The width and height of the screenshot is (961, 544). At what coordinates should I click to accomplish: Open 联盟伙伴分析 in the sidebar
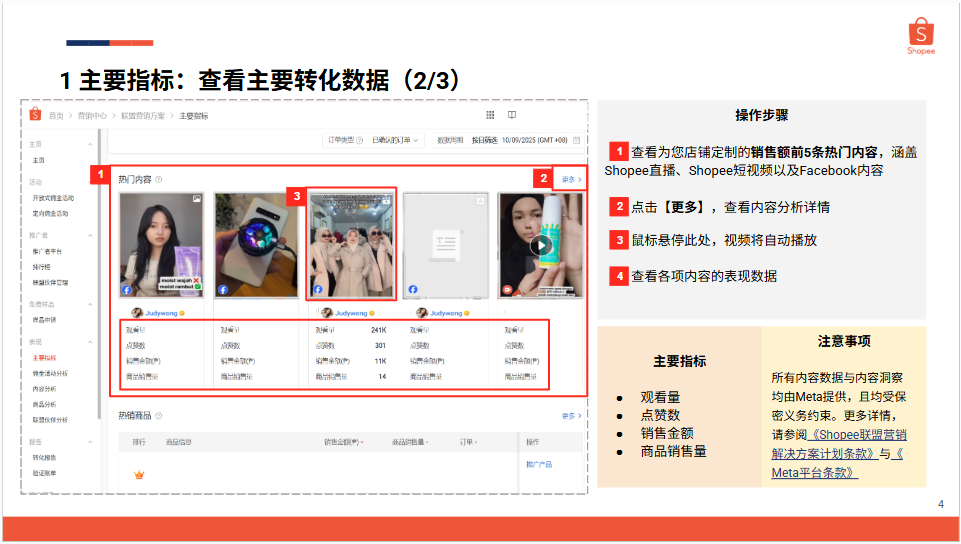click(50, 420)
